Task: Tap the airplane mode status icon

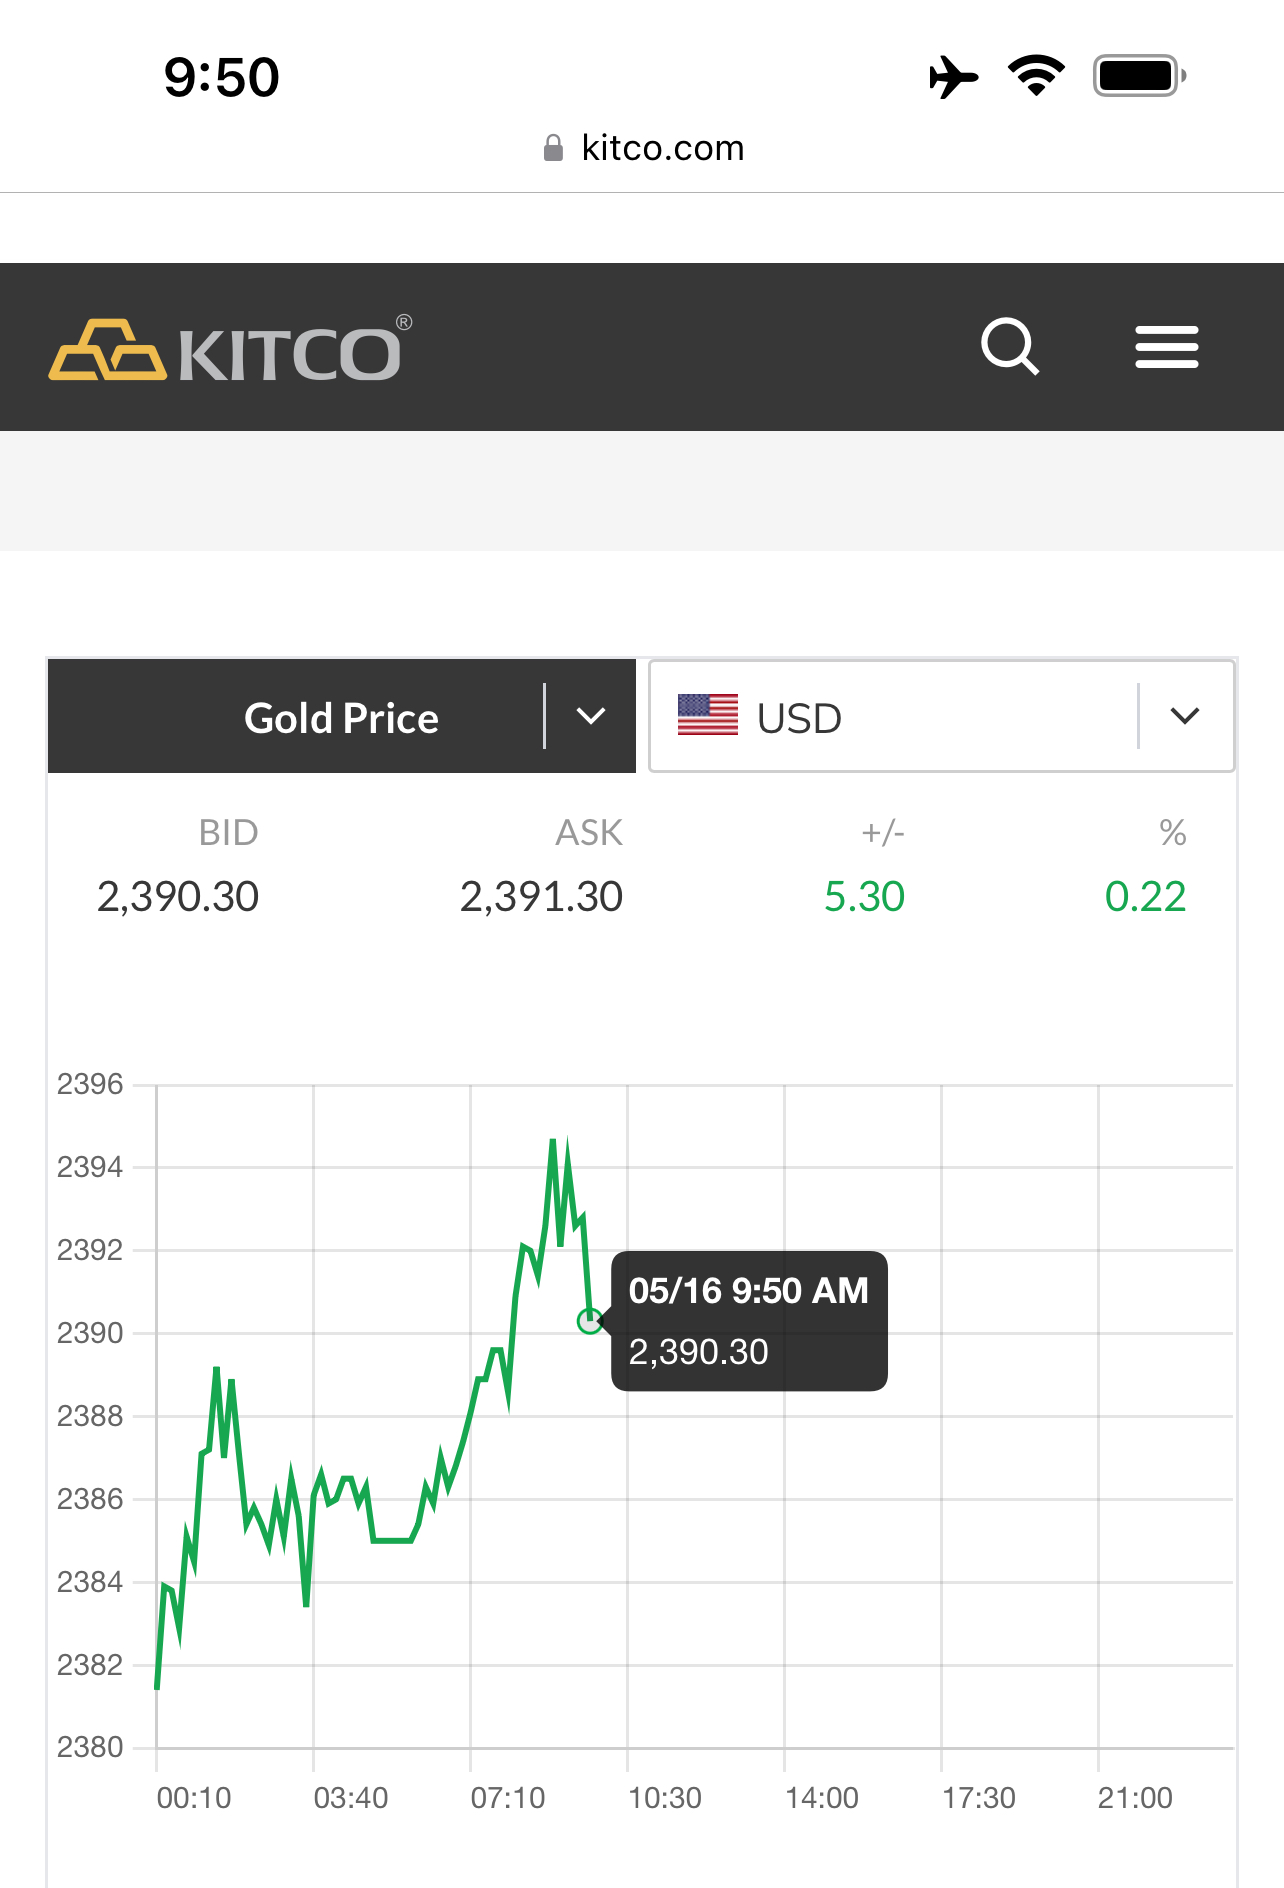Action: pyautogui.click(x=953, y=77)
